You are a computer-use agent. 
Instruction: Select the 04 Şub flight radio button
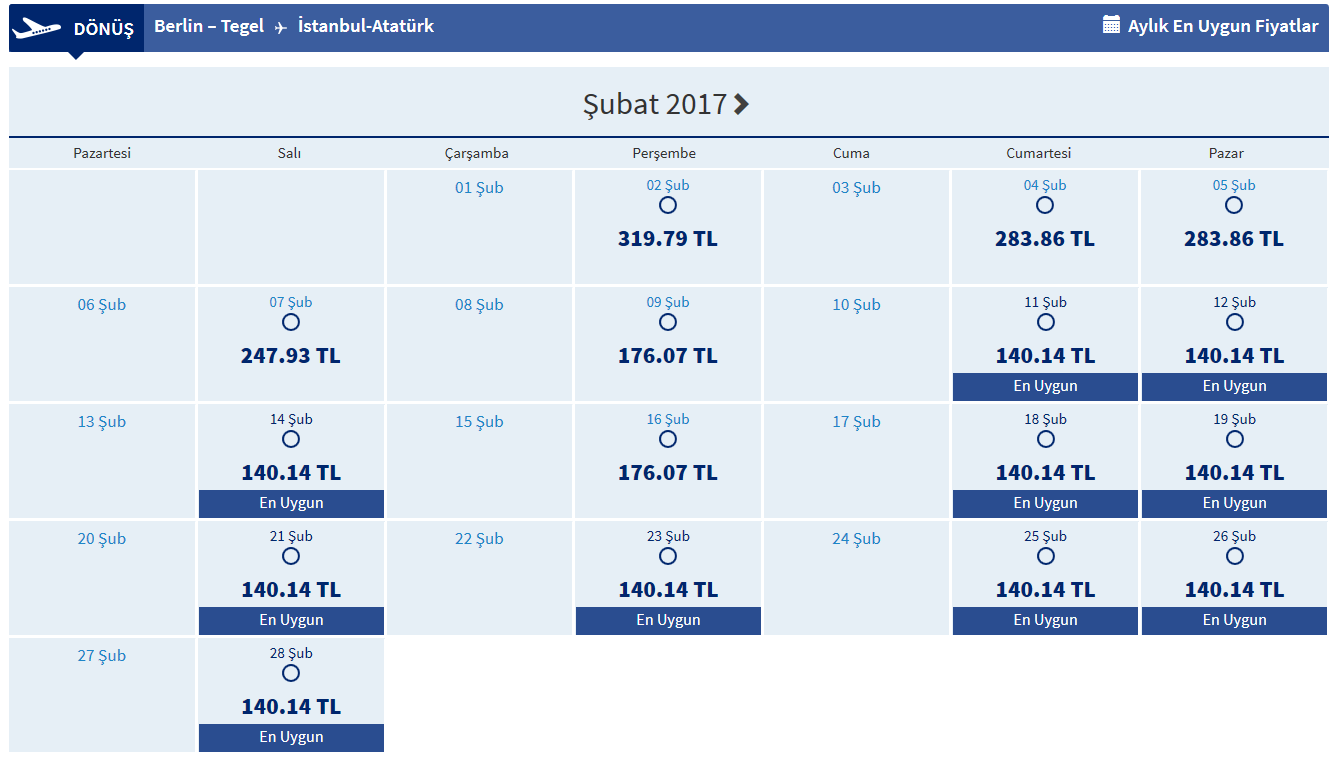(x=1045, y=205)
